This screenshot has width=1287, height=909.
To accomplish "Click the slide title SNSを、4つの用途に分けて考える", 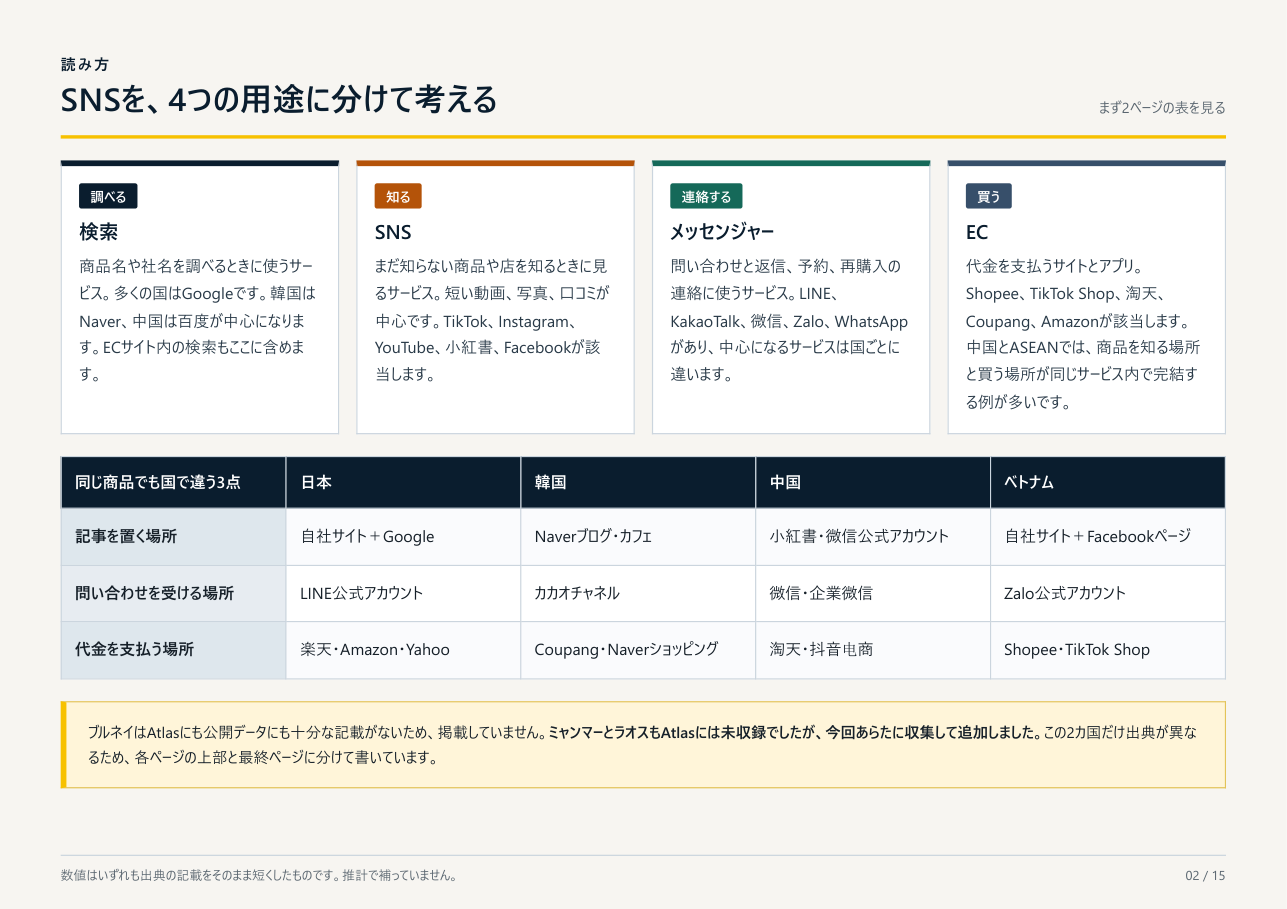I will 279,100.
